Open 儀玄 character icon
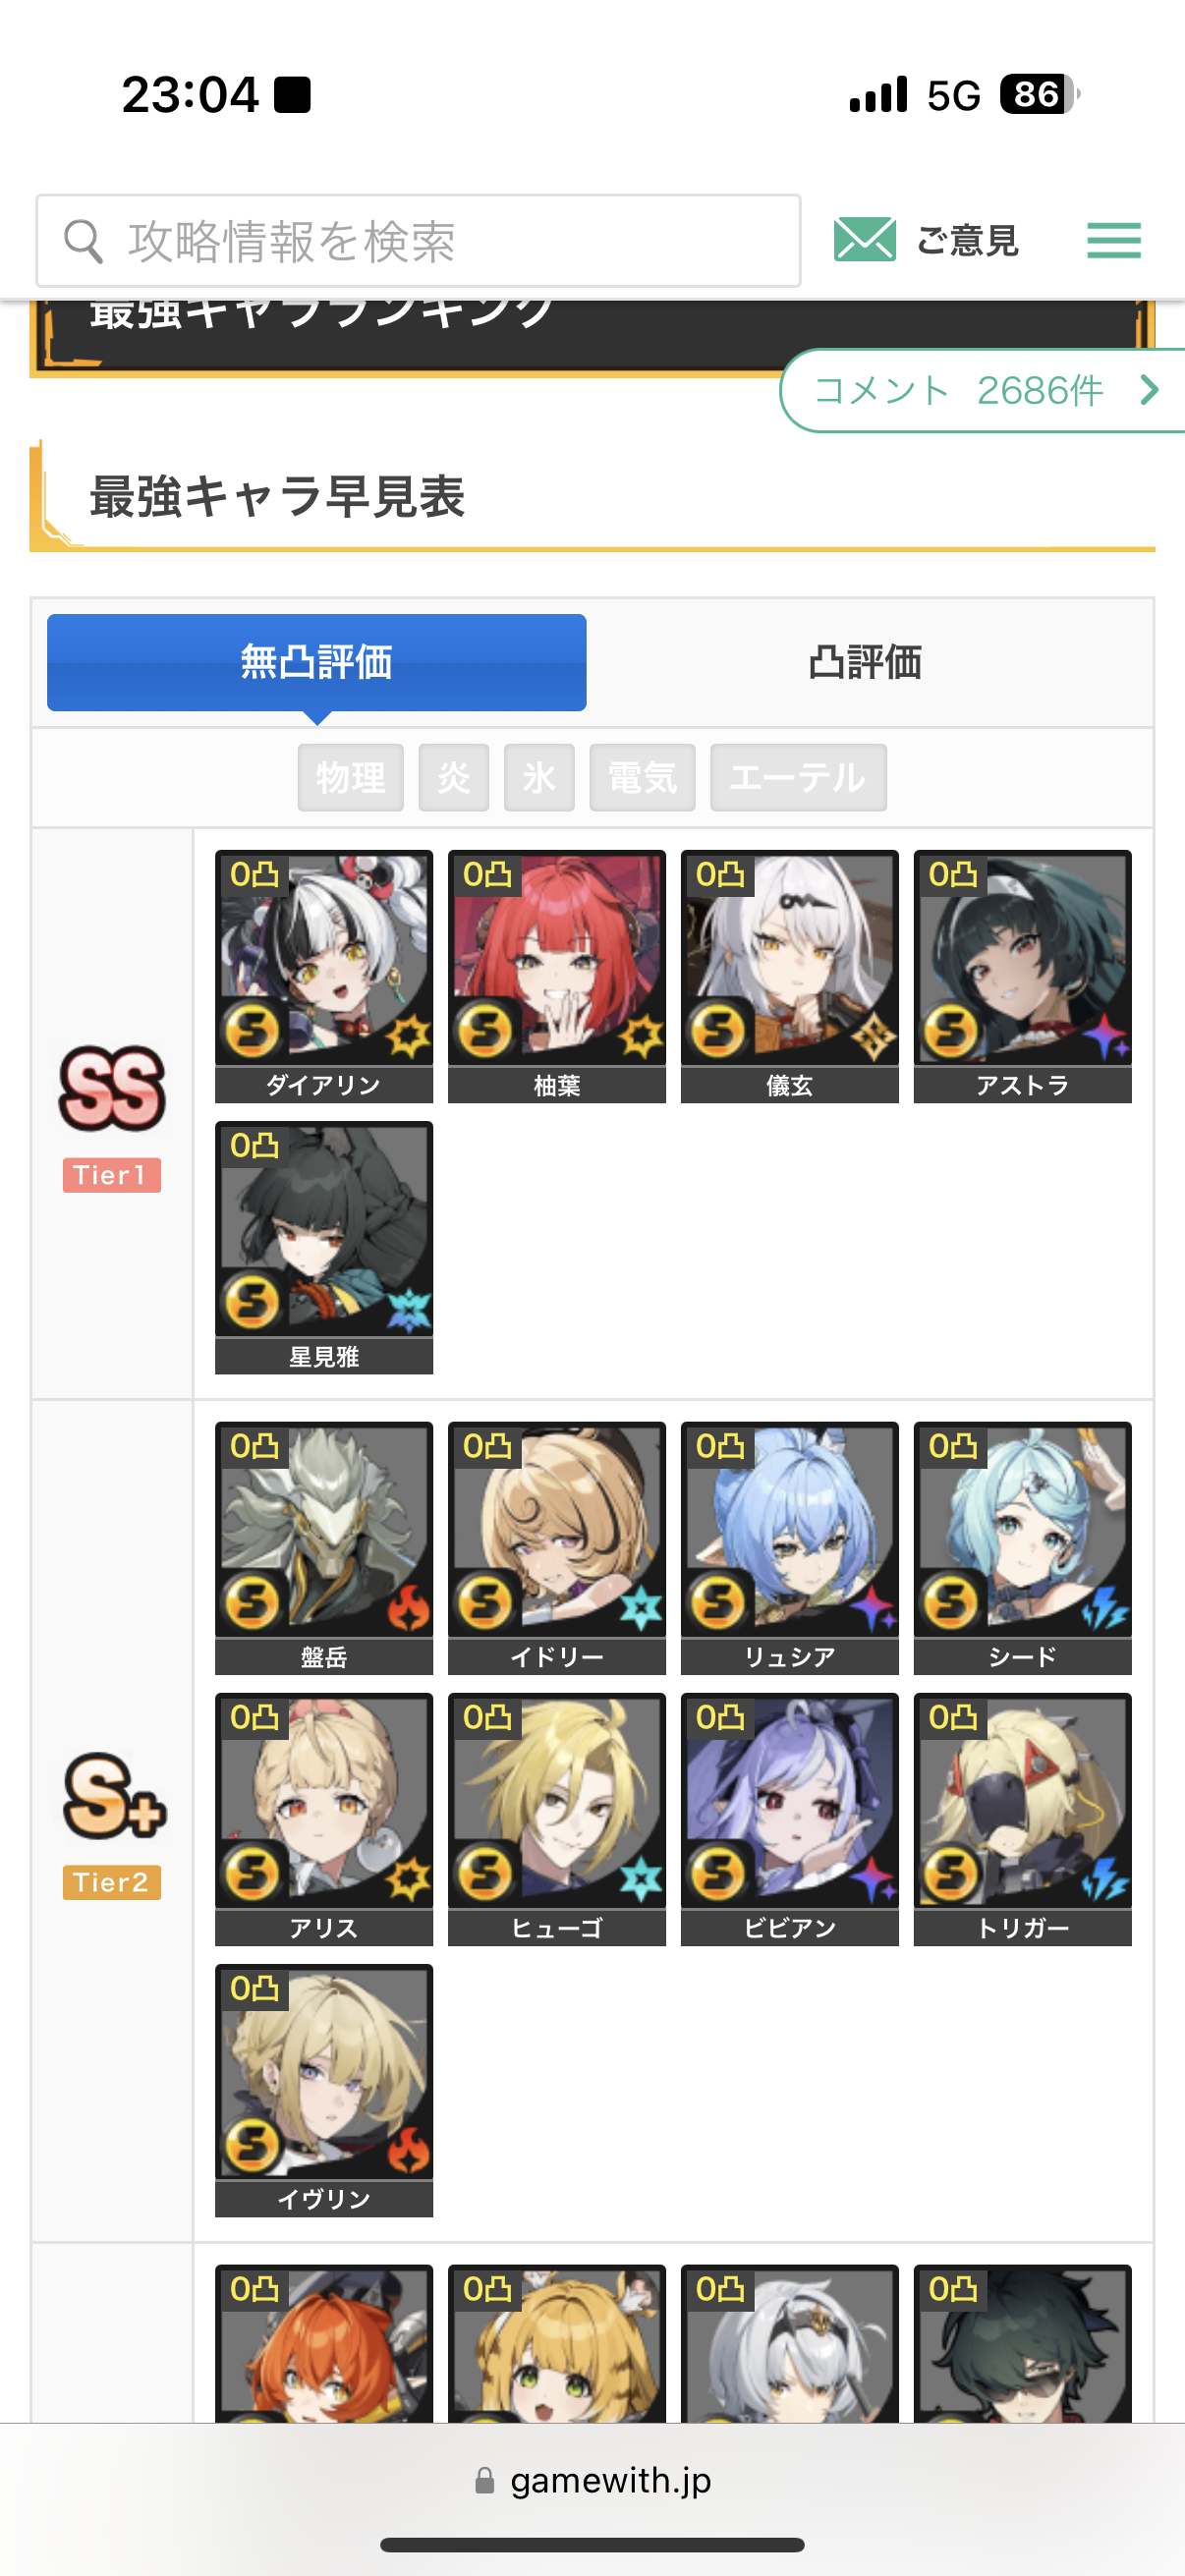Screen dimensions: 1185x2576 tap(790, 976)
